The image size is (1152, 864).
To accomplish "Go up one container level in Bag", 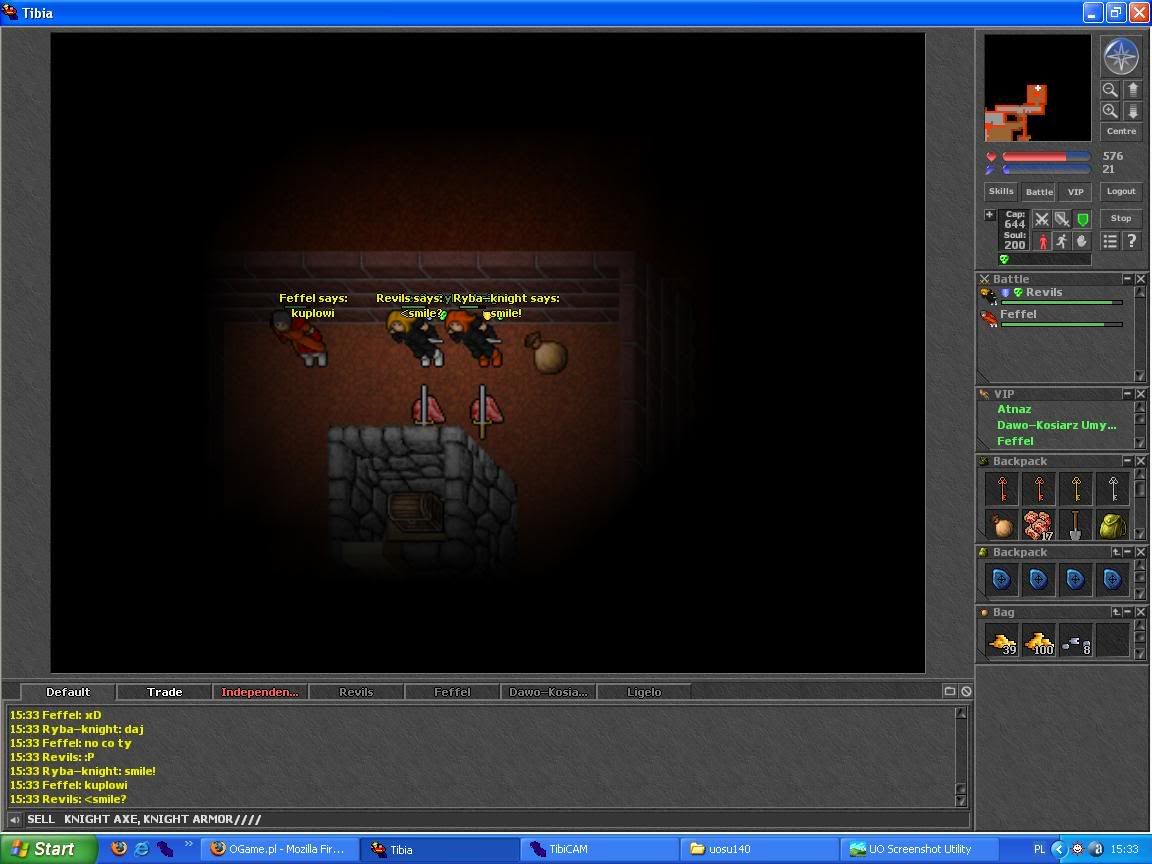I will coord(1116,612).
